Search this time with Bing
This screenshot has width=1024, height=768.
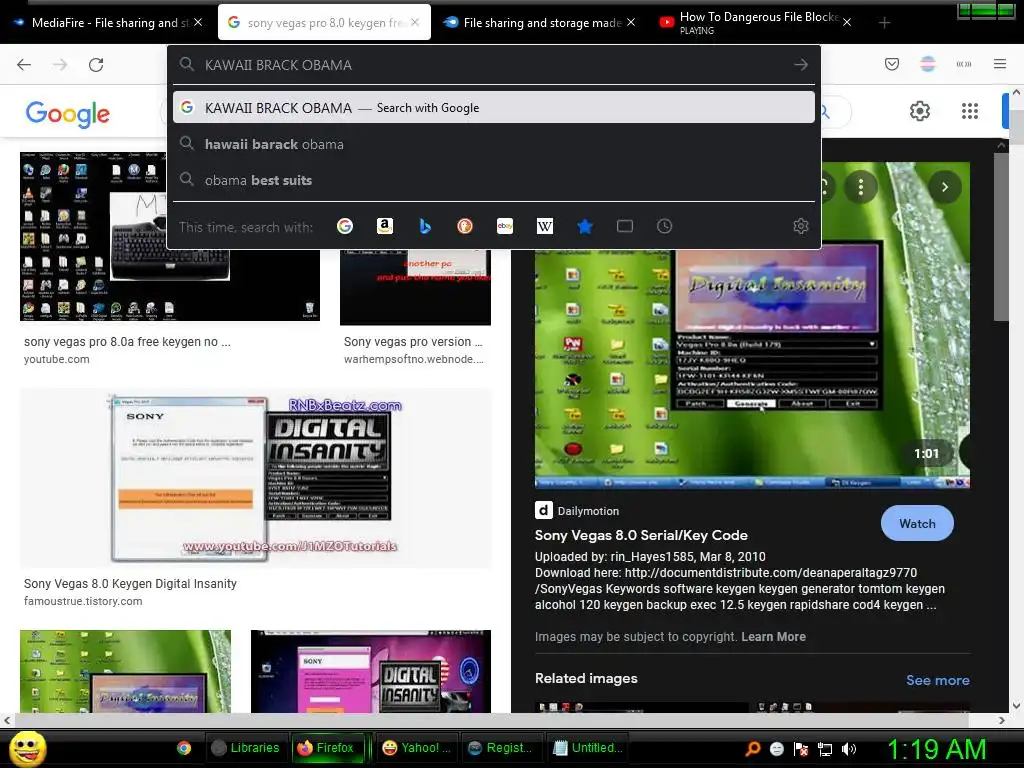click(425, 226)
